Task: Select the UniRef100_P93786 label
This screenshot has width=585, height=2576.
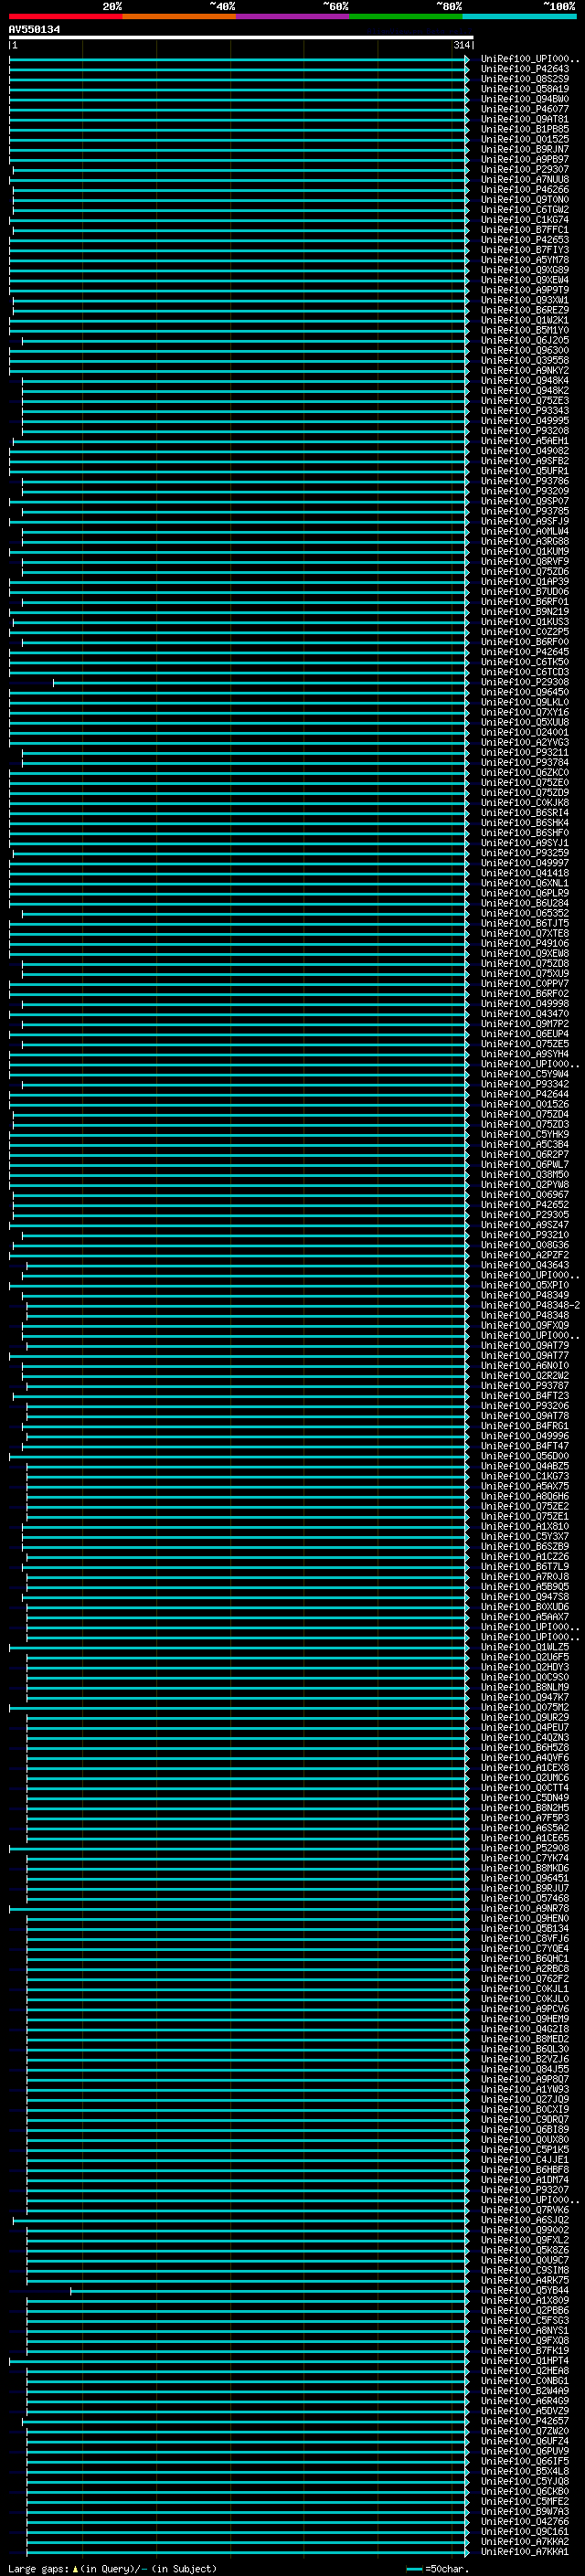Action: click(x=525, y=482)
